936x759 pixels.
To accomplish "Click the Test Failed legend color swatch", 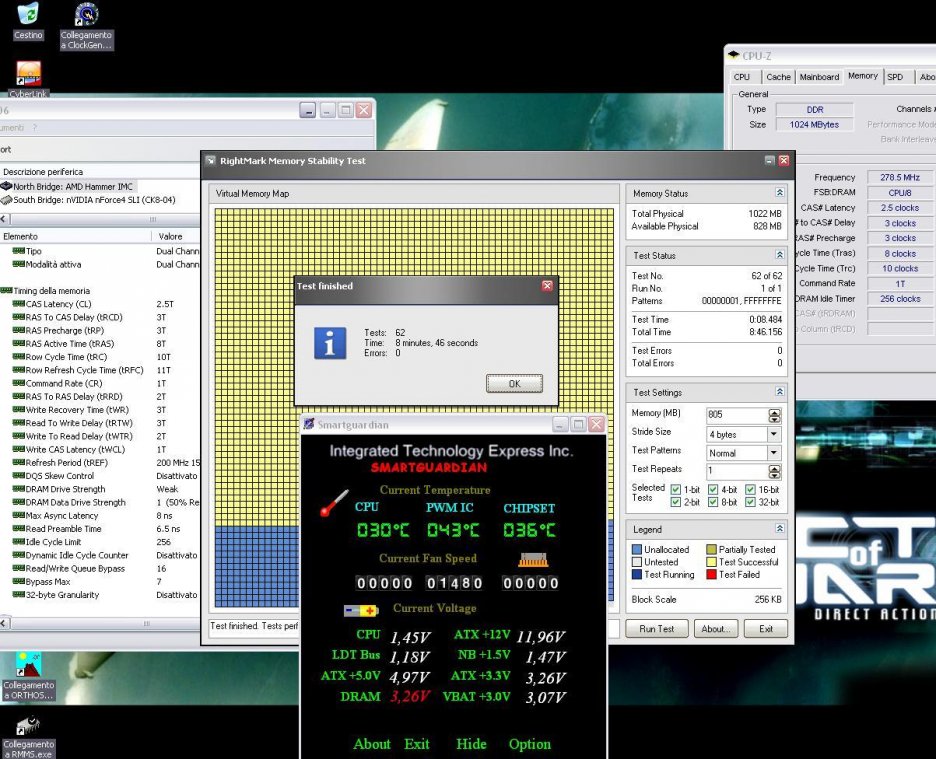I will click(711, 574).
